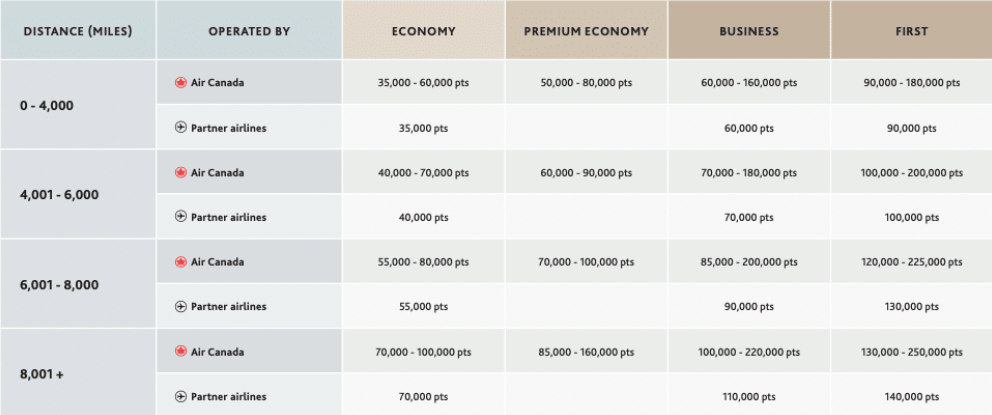This screenshot has height=415, width=992.
Task: Select the Economy column header
Action: coord(423,31)
